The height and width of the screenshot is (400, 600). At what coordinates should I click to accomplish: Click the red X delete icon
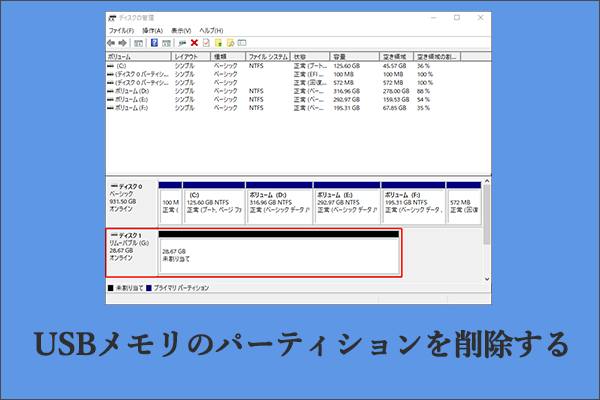pos(194,43)
